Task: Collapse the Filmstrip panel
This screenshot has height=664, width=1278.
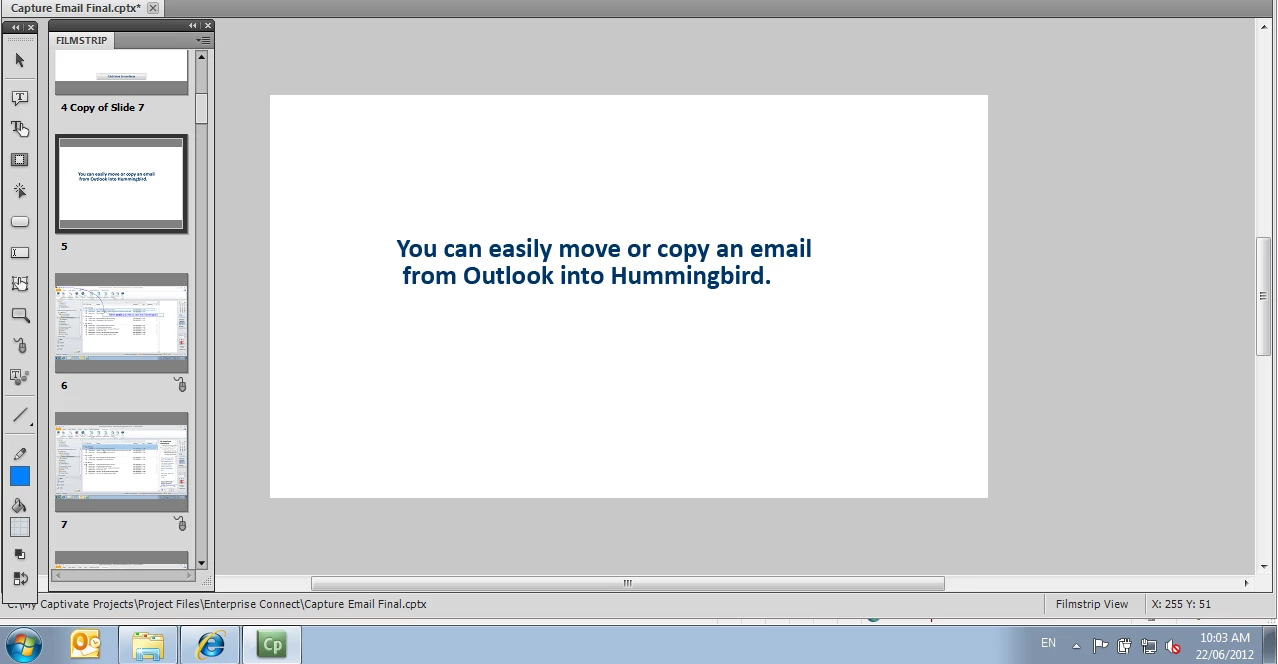Action: click(192, 26)
